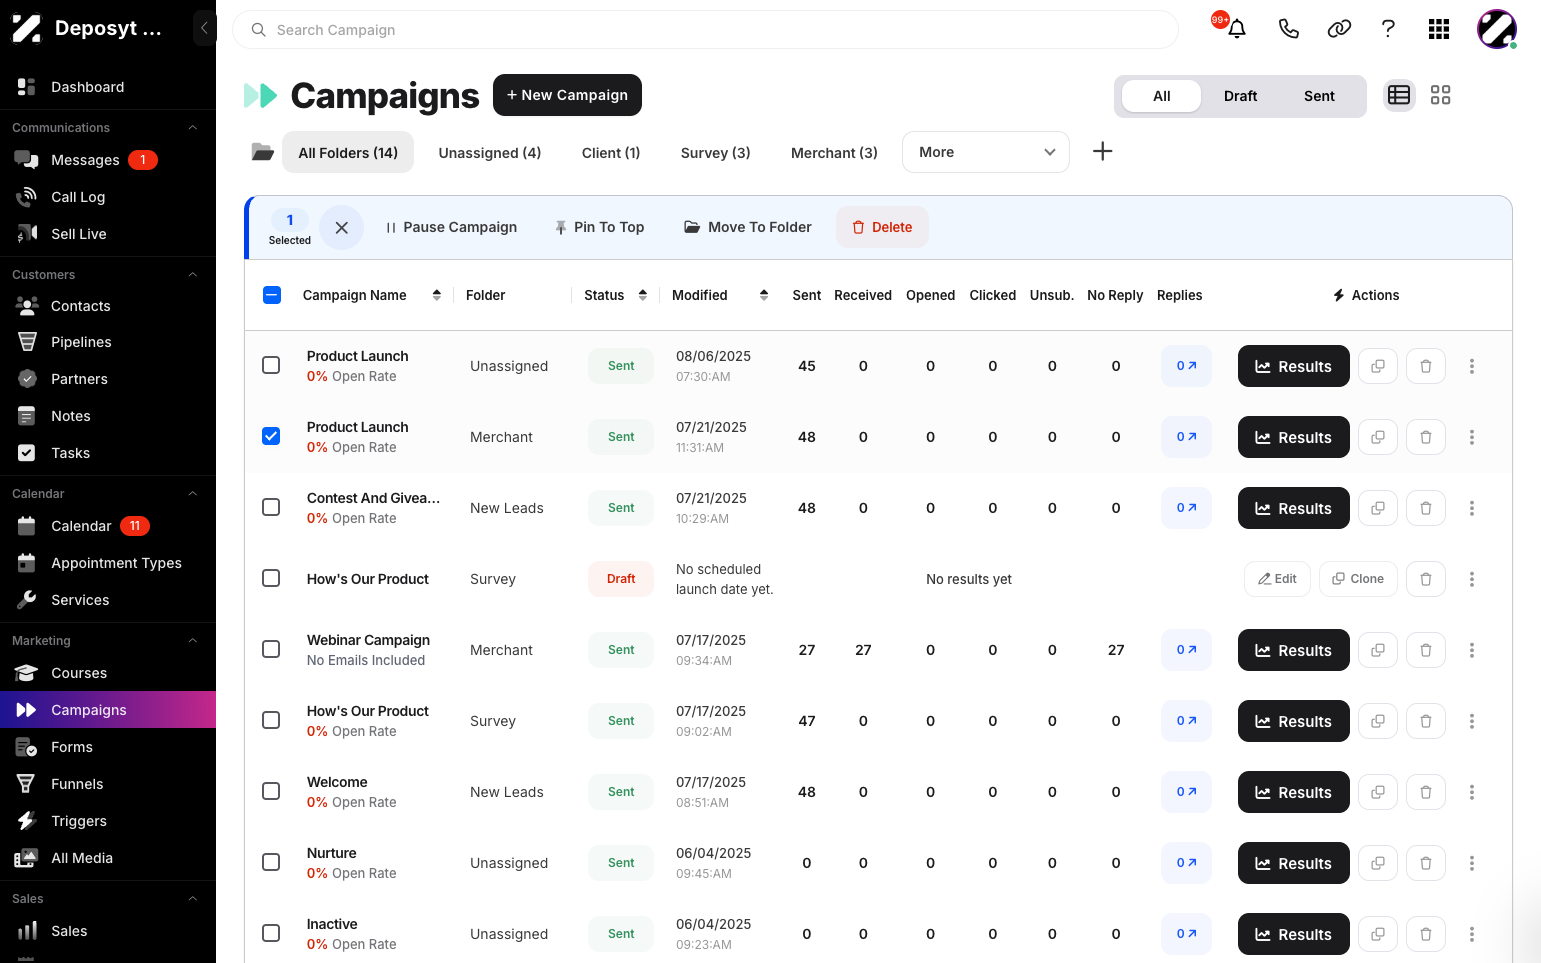Delete the Webinar Campaign row via trash icon
This screenshot has height=963, width=1541.
click(x=1426, y=650)
